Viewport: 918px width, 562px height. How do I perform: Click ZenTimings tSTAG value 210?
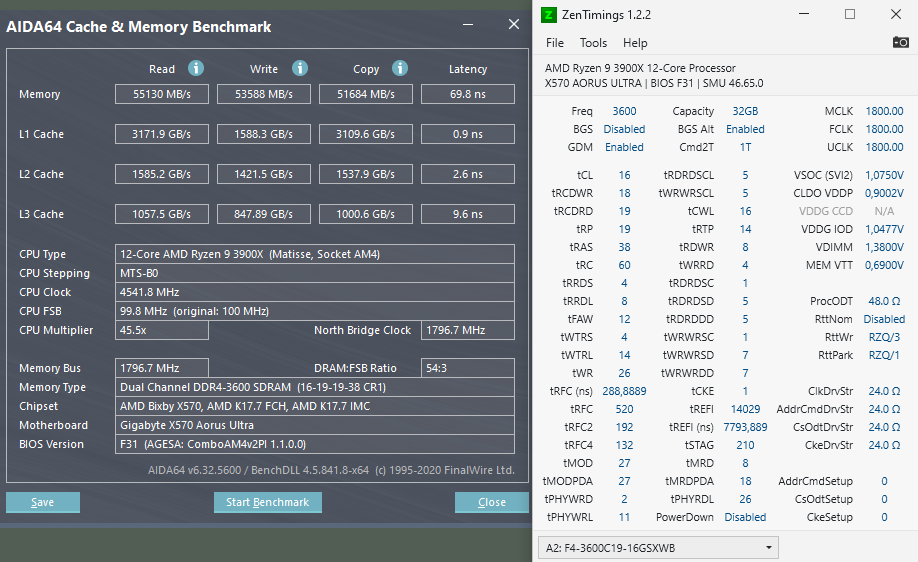tap(745, 446)
